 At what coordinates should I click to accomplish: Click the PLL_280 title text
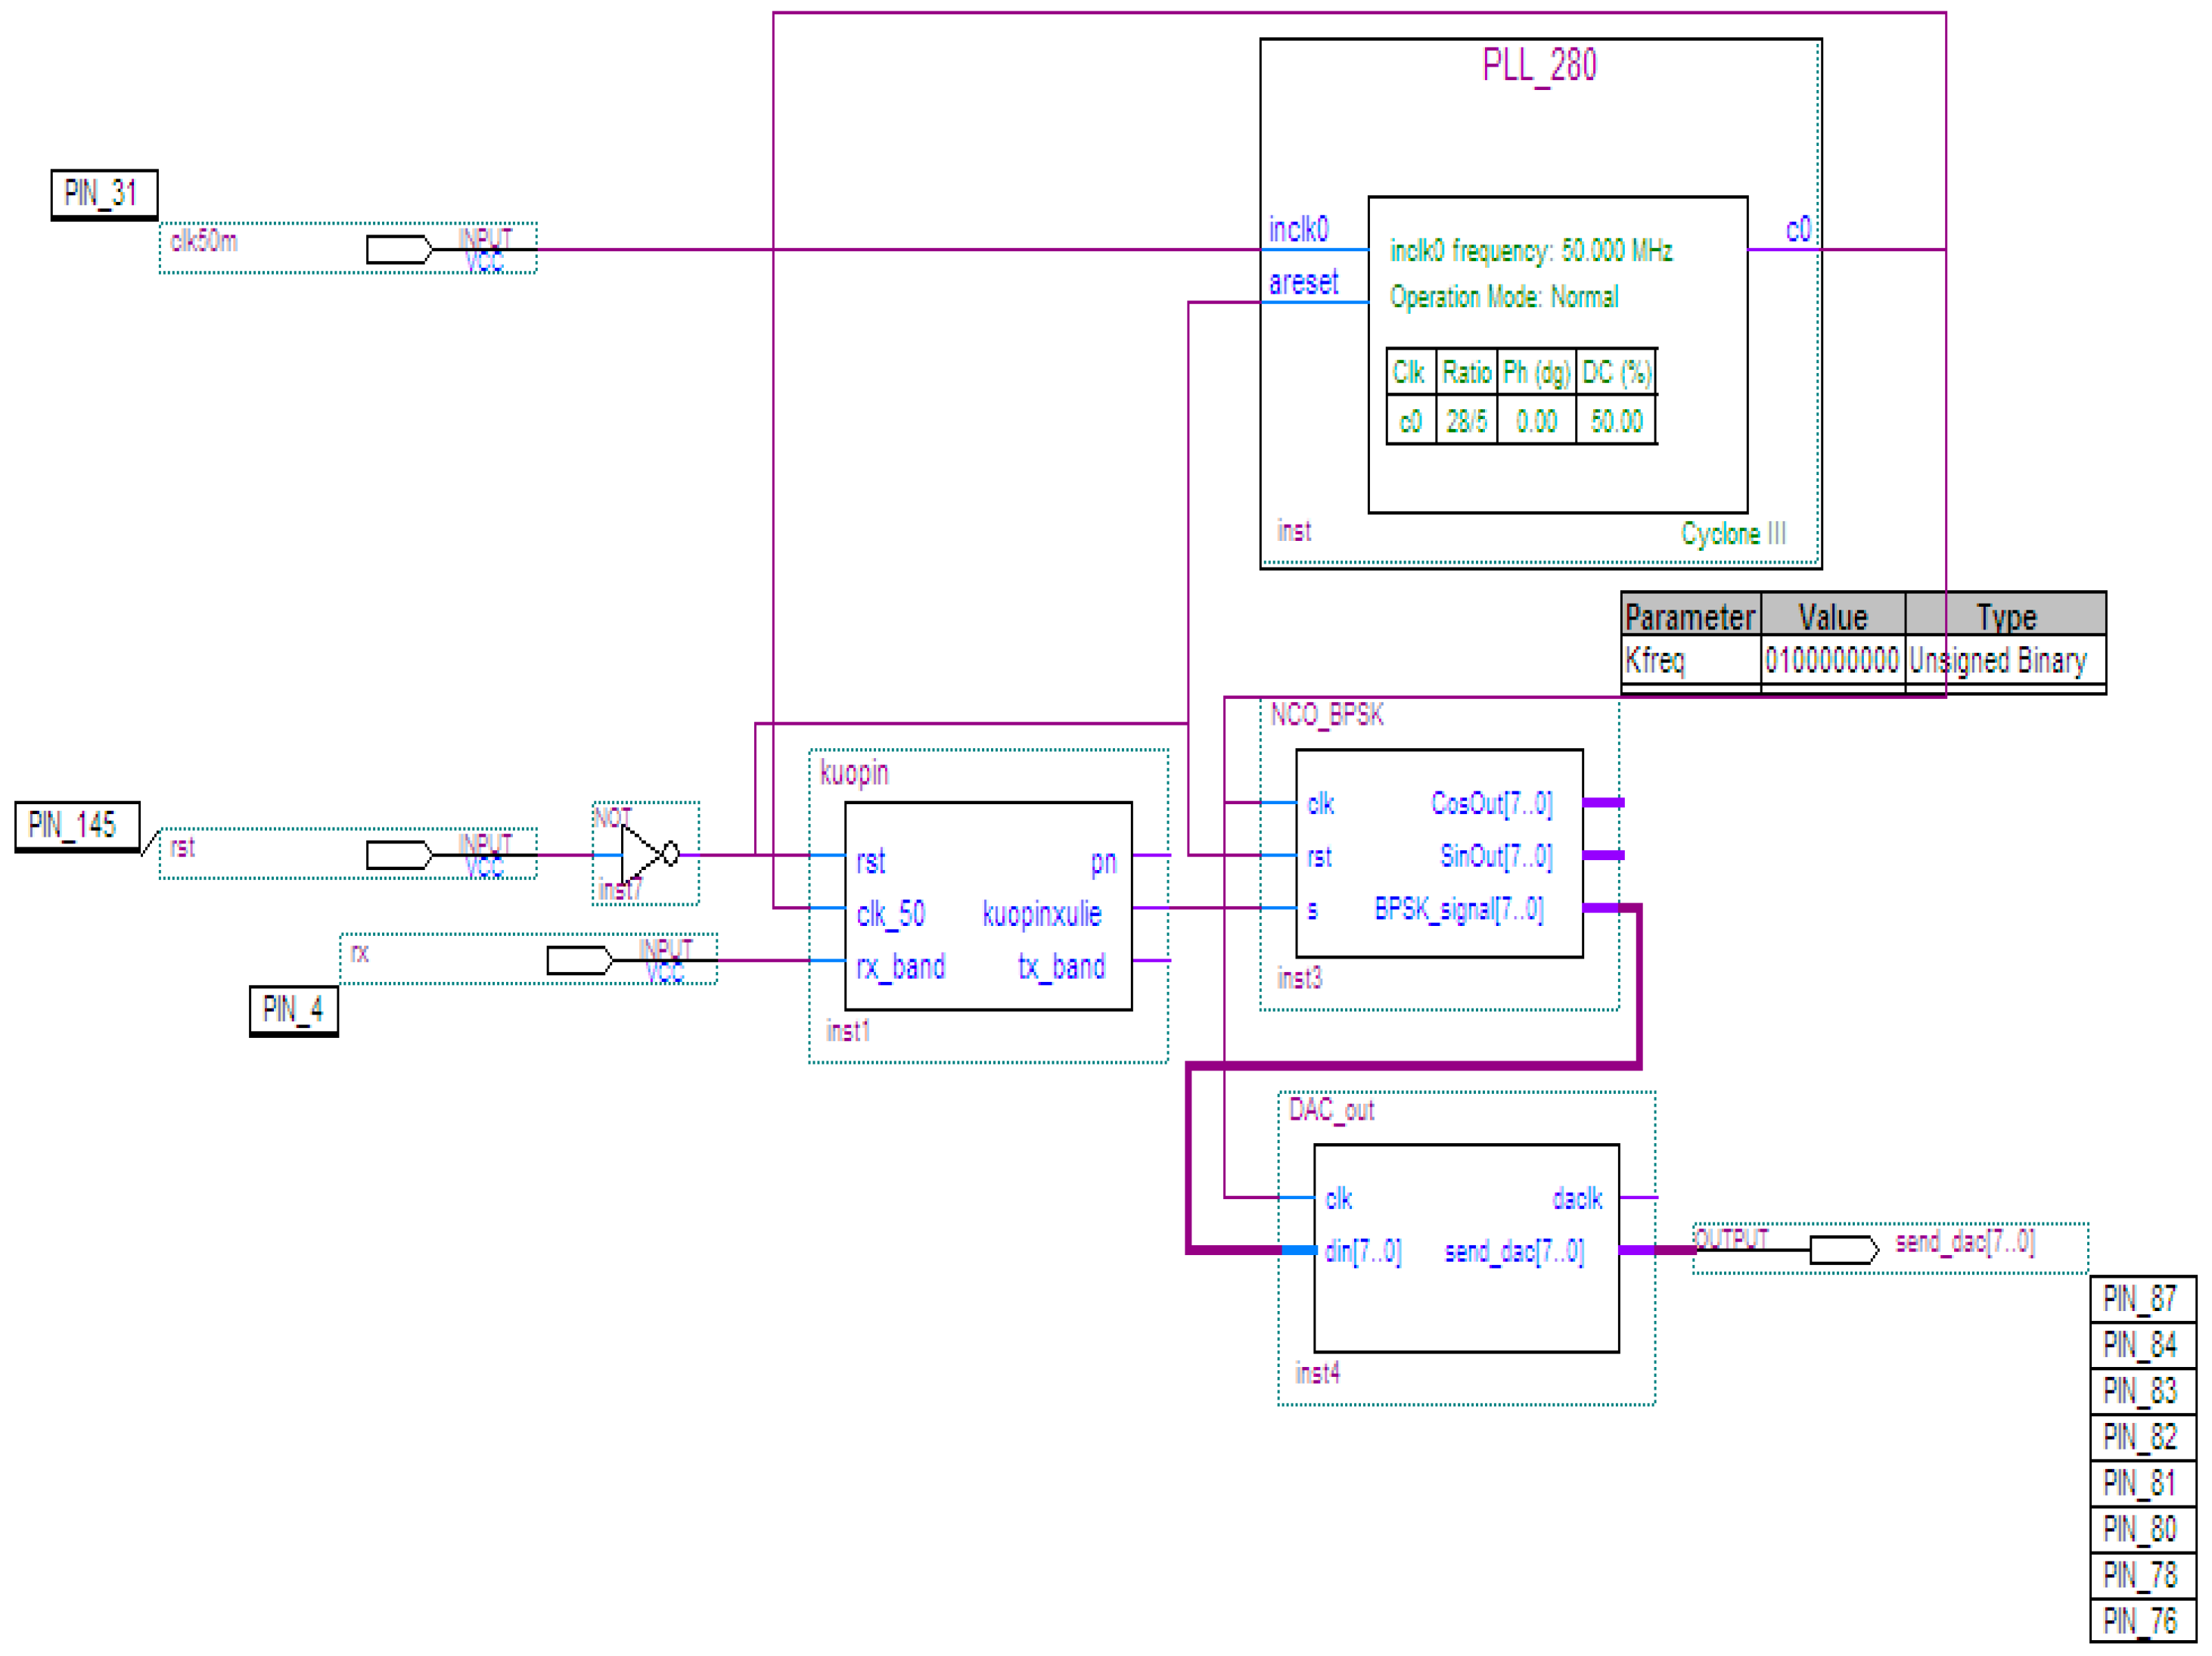1538,66
